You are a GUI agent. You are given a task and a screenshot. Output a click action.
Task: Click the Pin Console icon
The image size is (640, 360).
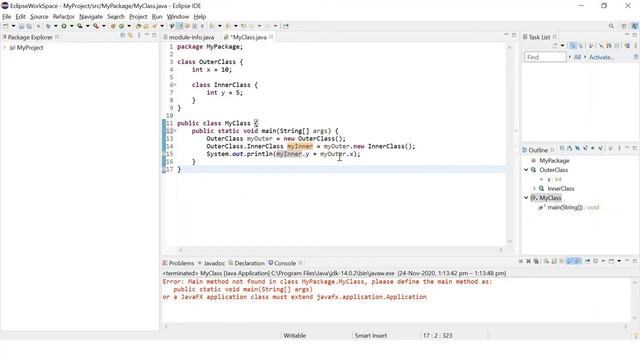tap(588, 261)
